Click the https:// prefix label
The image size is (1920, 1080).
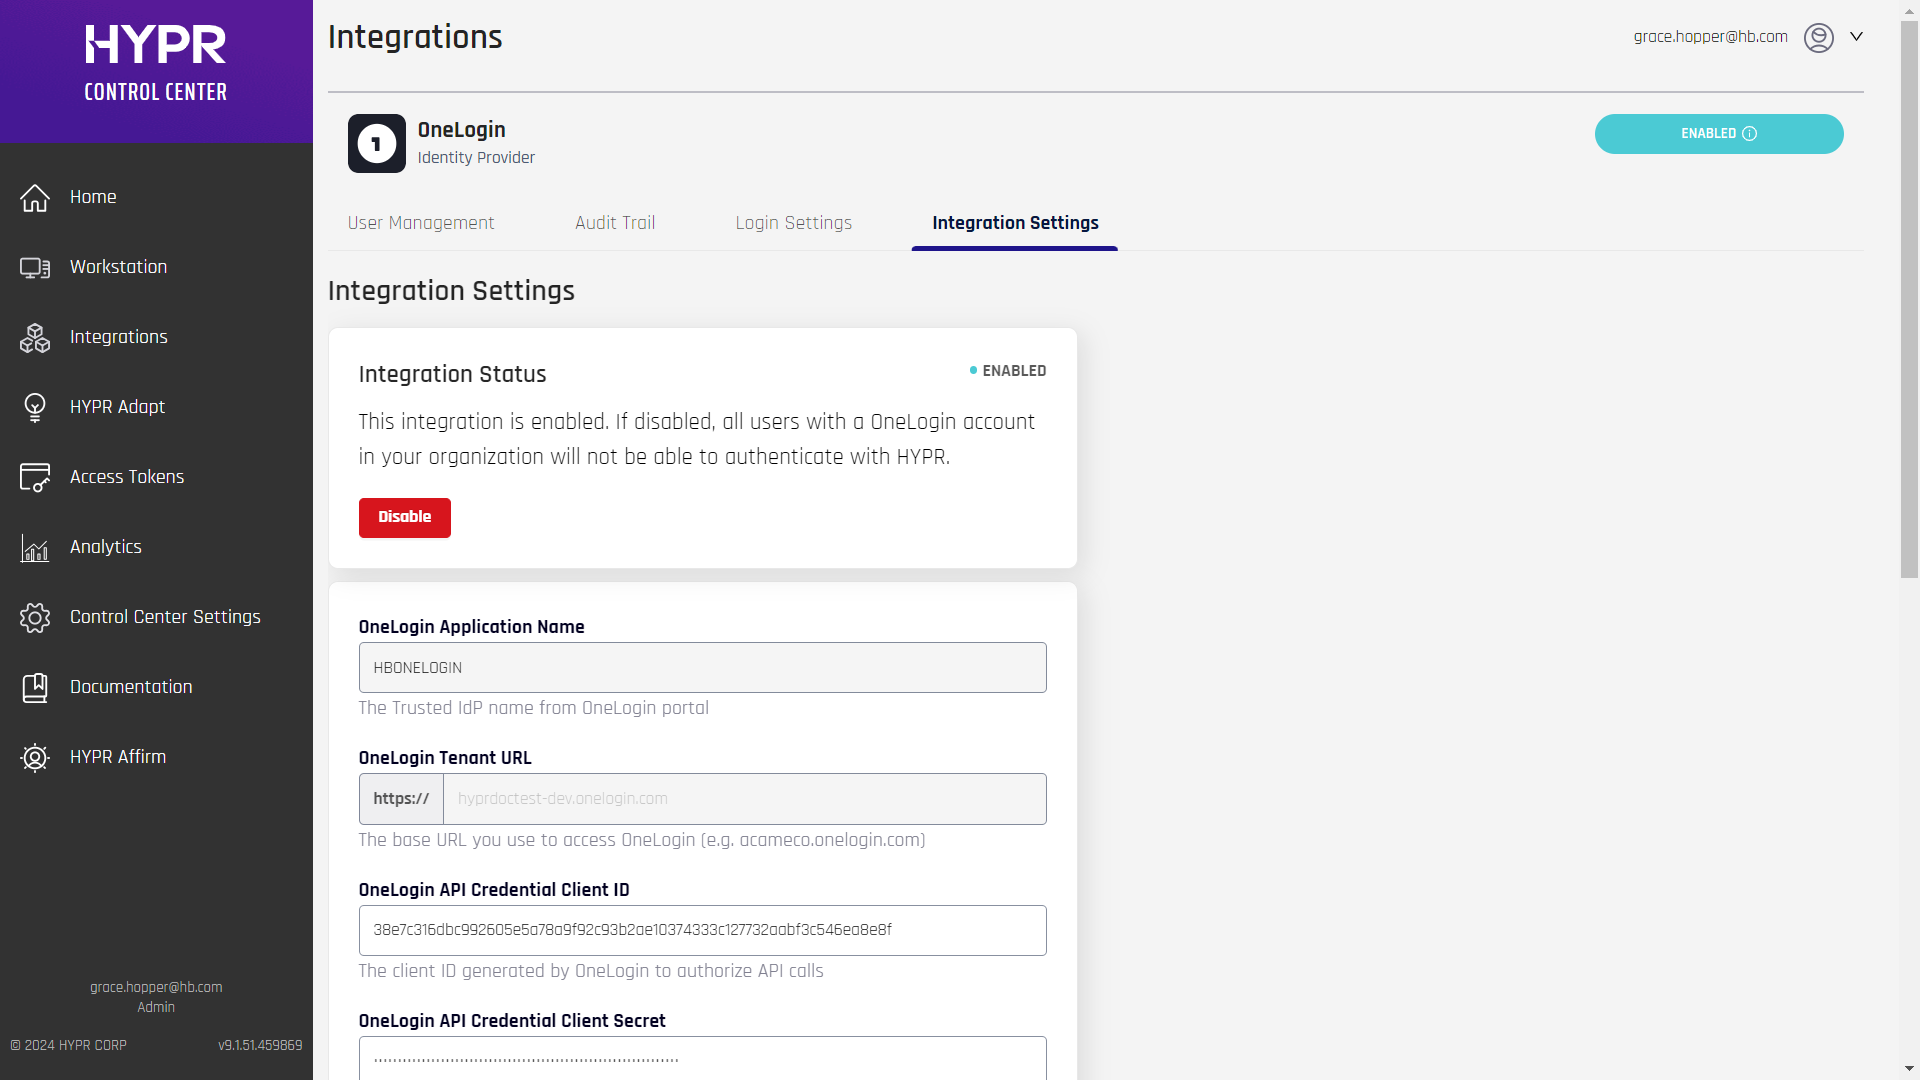[401, 799]
